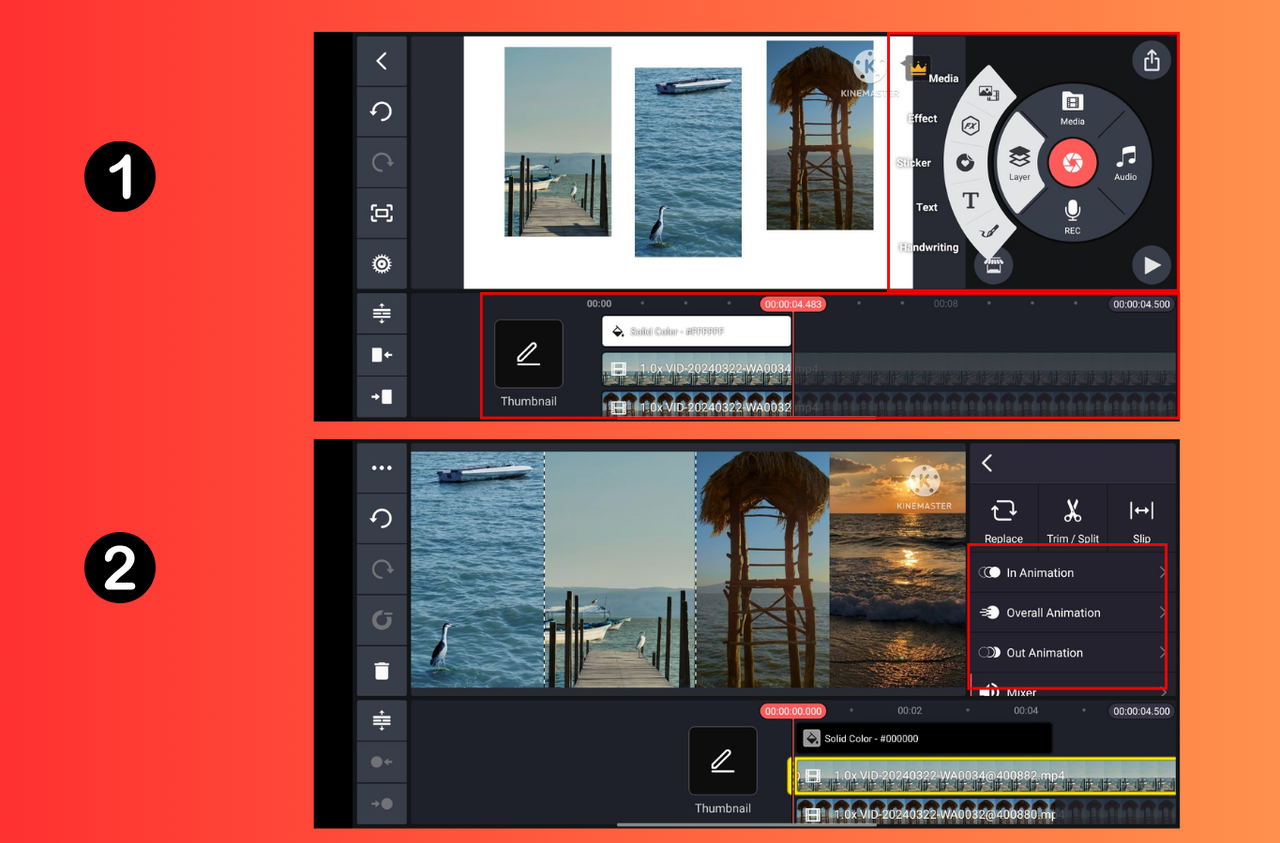This screenshot has width=1280, height=843.
Task: Tap the play button to preview
Action: coord(1151,265)
